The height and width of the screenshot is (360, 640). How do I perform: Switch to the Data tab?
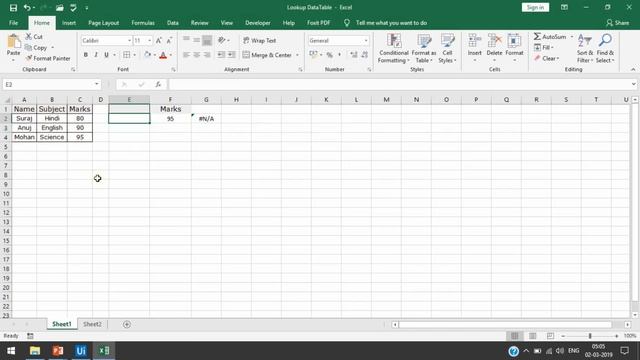[173, 23]
